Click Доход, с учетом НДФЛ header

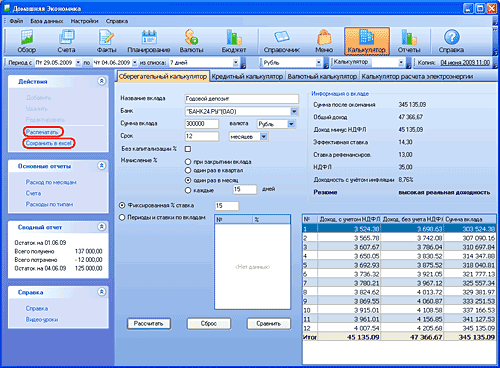349,219
